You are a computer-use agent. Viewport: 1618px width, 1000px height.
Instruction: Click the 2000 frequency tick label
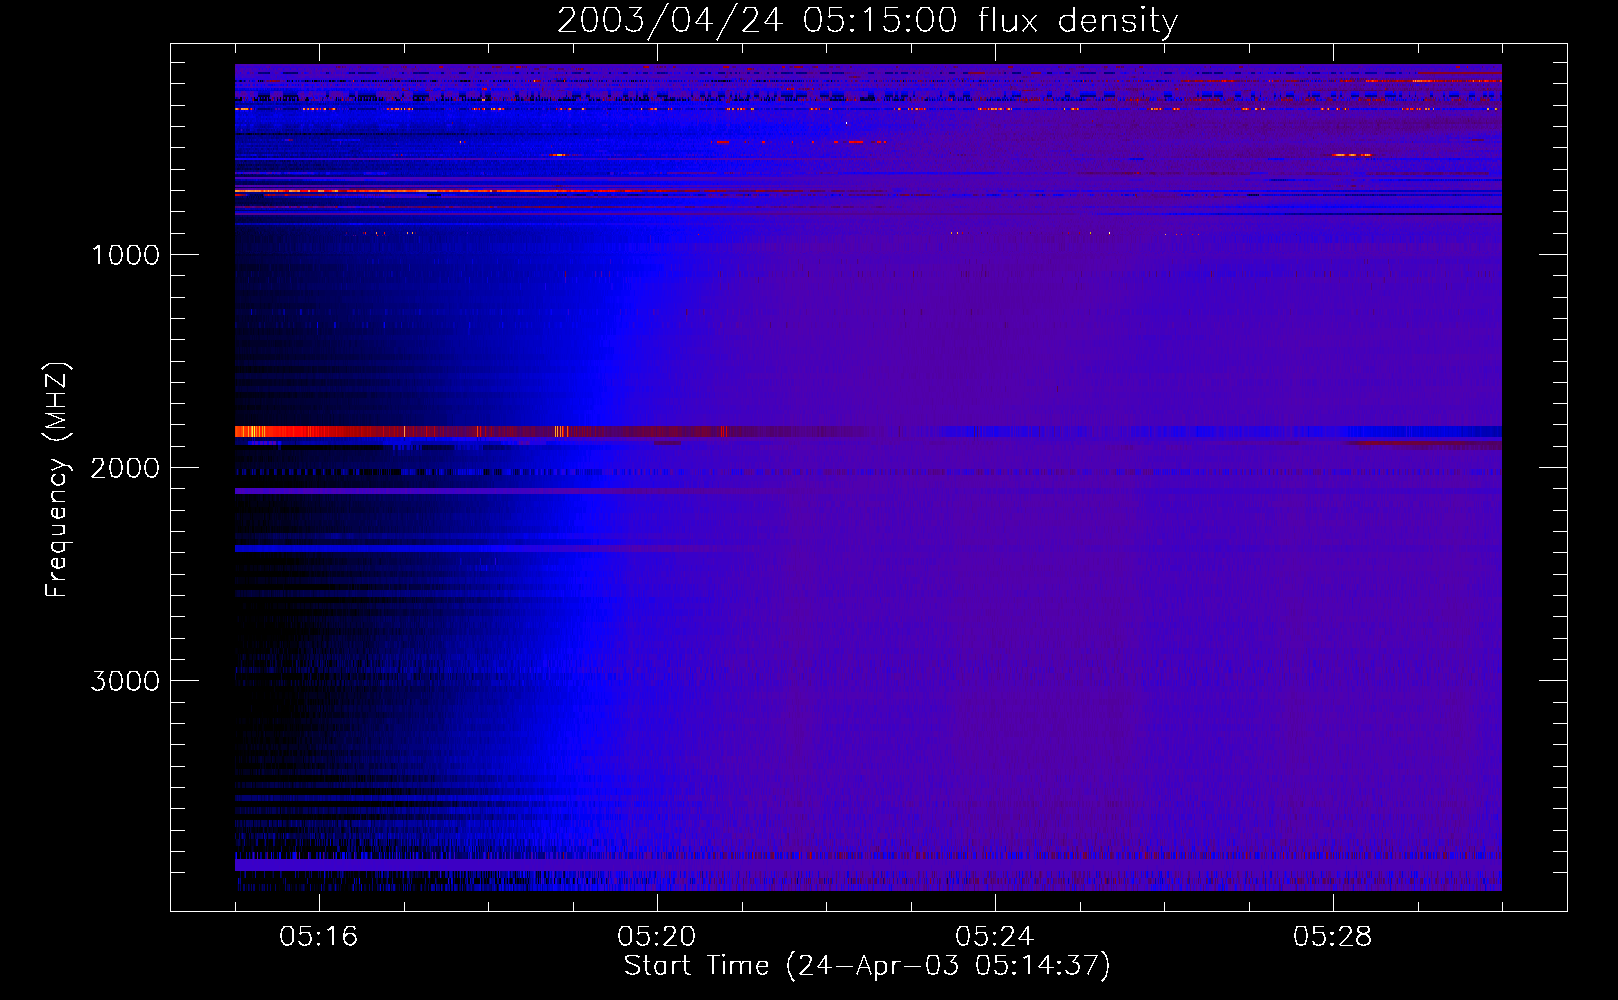point(125,468)
